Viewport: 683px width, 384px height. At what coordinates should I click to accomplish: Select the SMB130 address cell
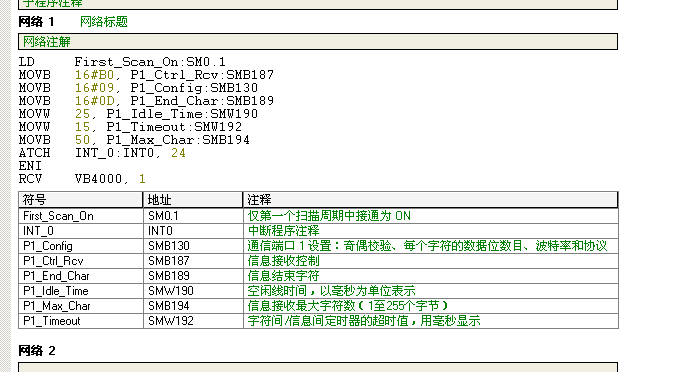coord(193,246)
